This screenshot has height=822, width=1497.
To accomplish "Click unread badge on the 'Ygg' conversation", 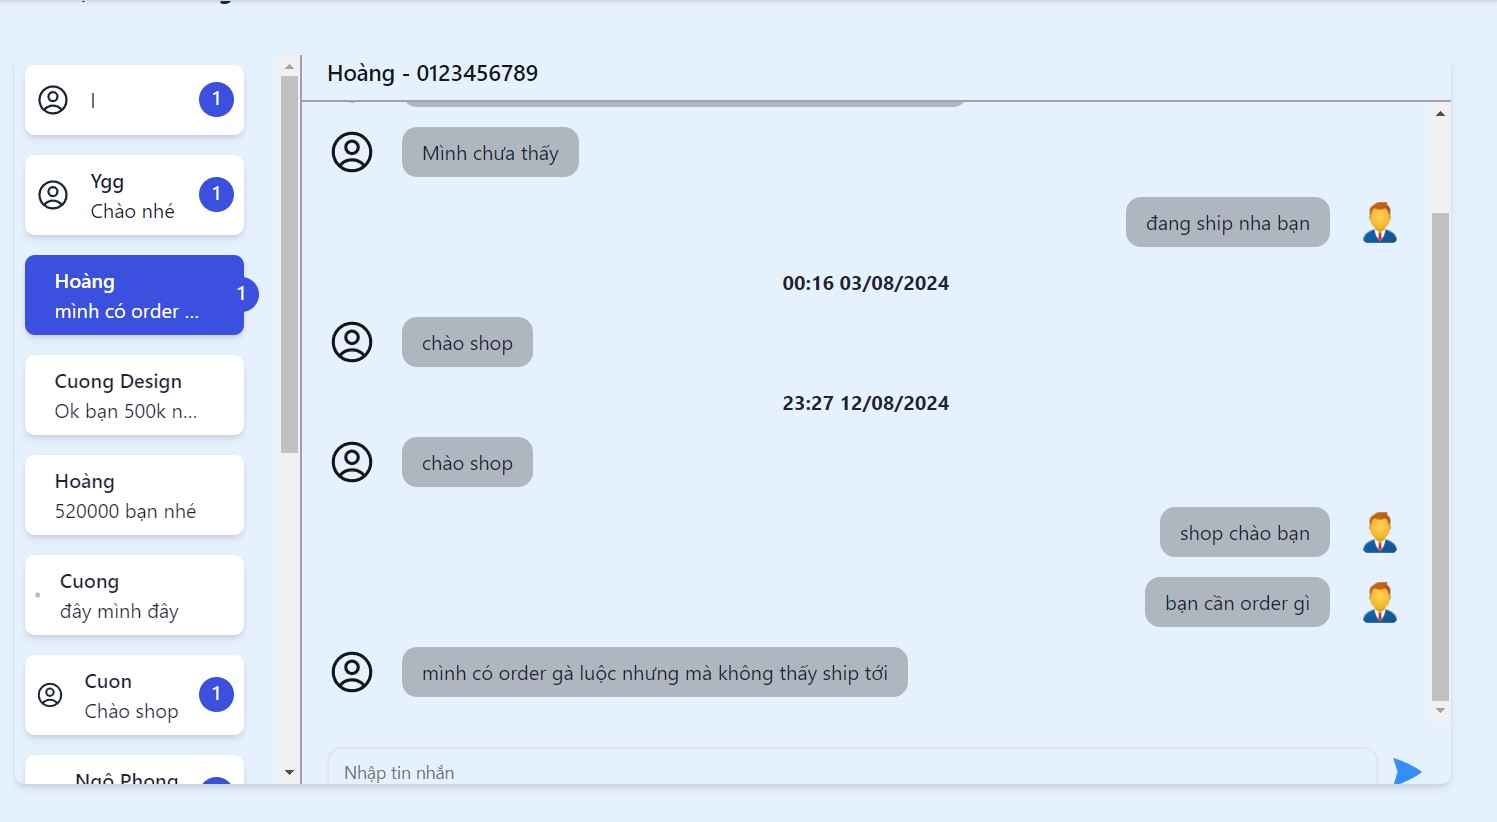I will click(216, 194).
